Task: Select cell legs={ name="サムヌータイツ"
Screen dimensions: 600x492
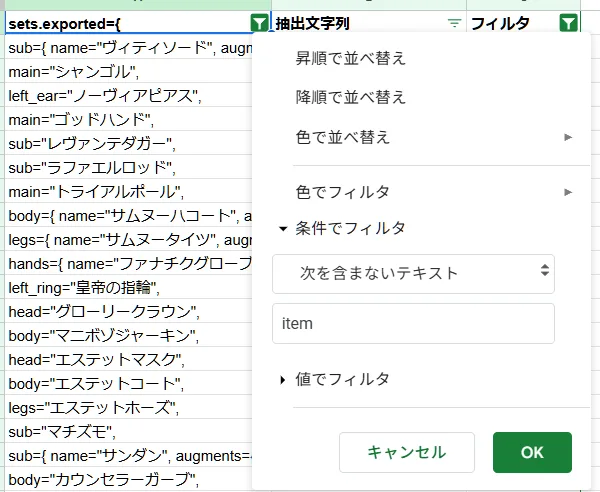Action: 128,239
